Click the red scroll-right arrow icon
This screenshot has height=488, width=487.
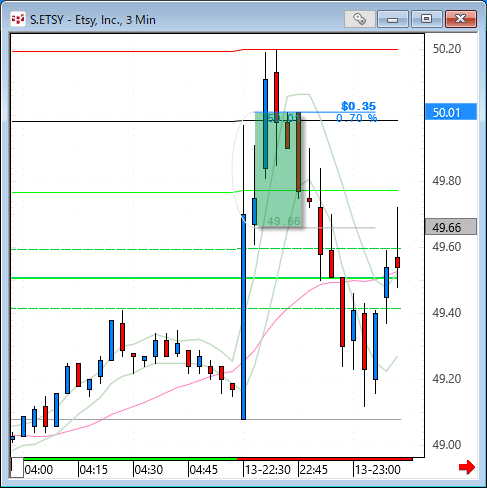pyautogui.click(x=467, y=467)
